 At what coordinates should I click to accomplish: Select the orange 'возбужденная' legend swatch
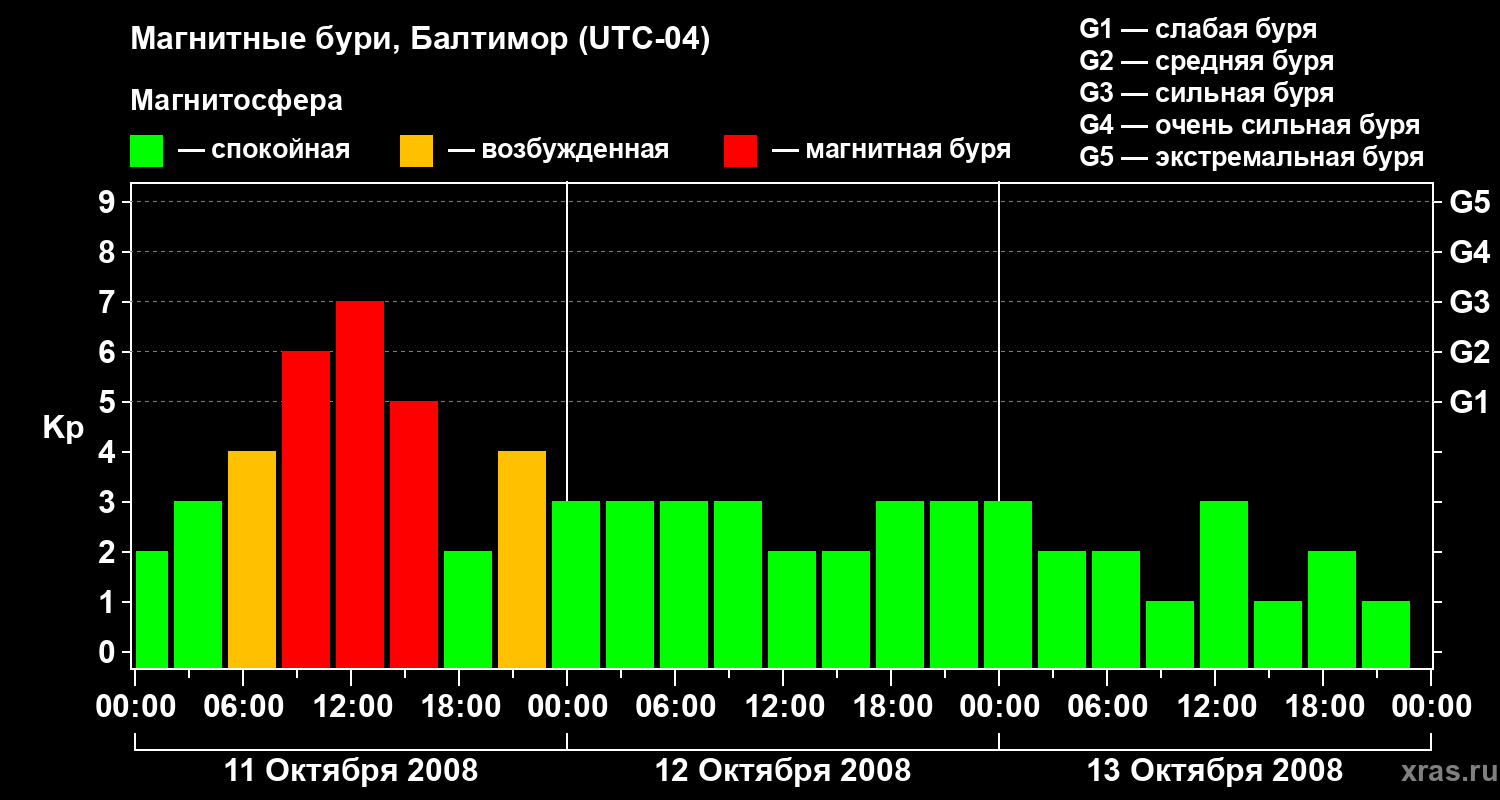point(416,151)
